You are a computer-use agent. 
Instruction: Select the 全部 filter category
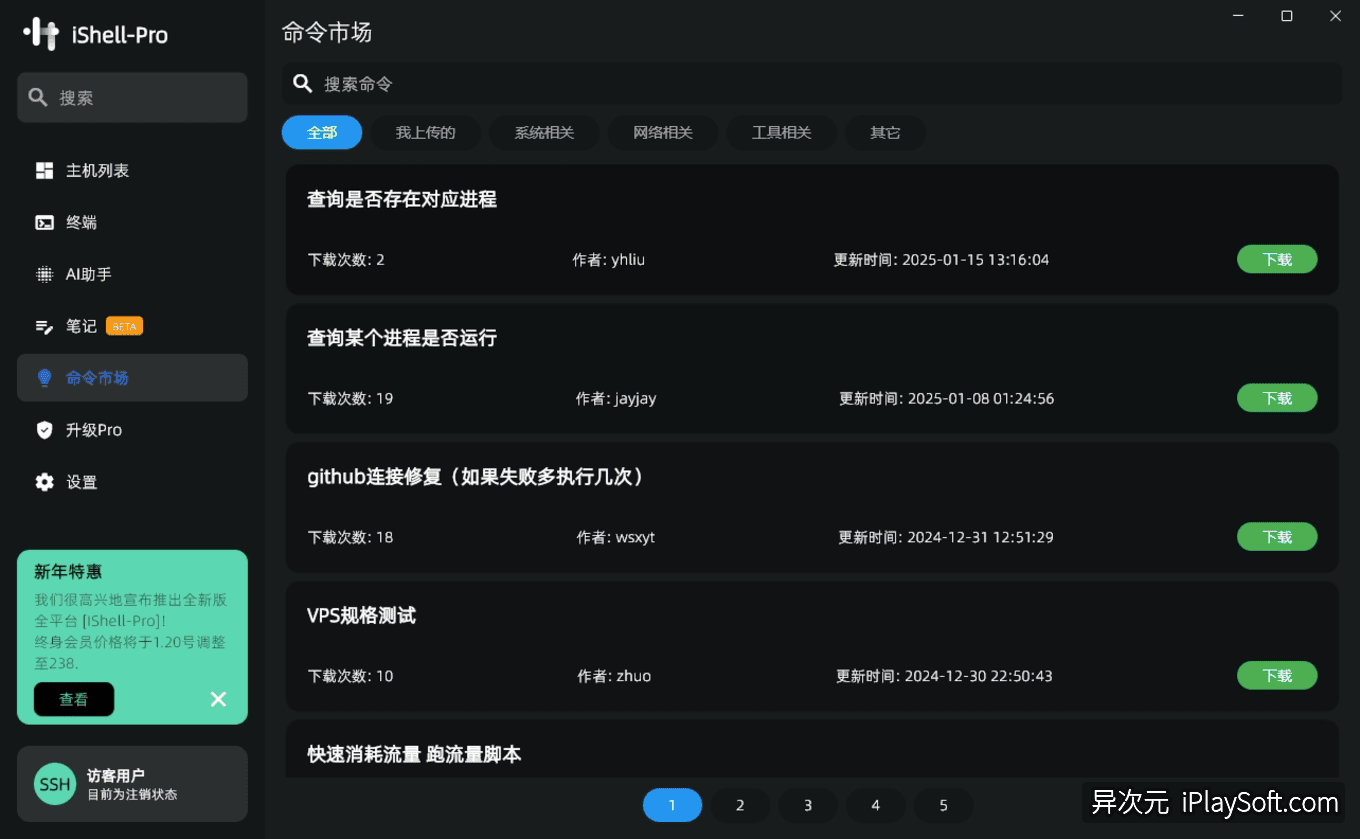pyautogui.click(x=321, y=132)
